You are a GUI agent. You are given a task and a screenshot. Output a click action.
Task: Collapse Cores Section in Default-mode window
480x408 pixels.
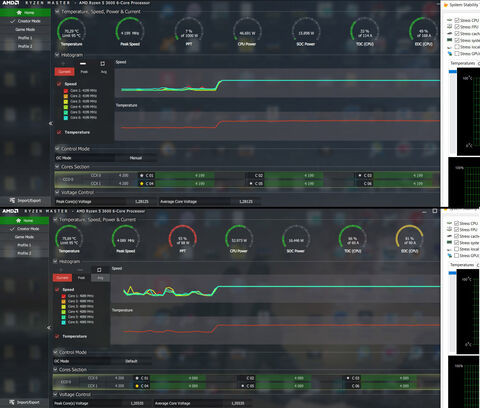pyautogui.click(x=55, y=370)
